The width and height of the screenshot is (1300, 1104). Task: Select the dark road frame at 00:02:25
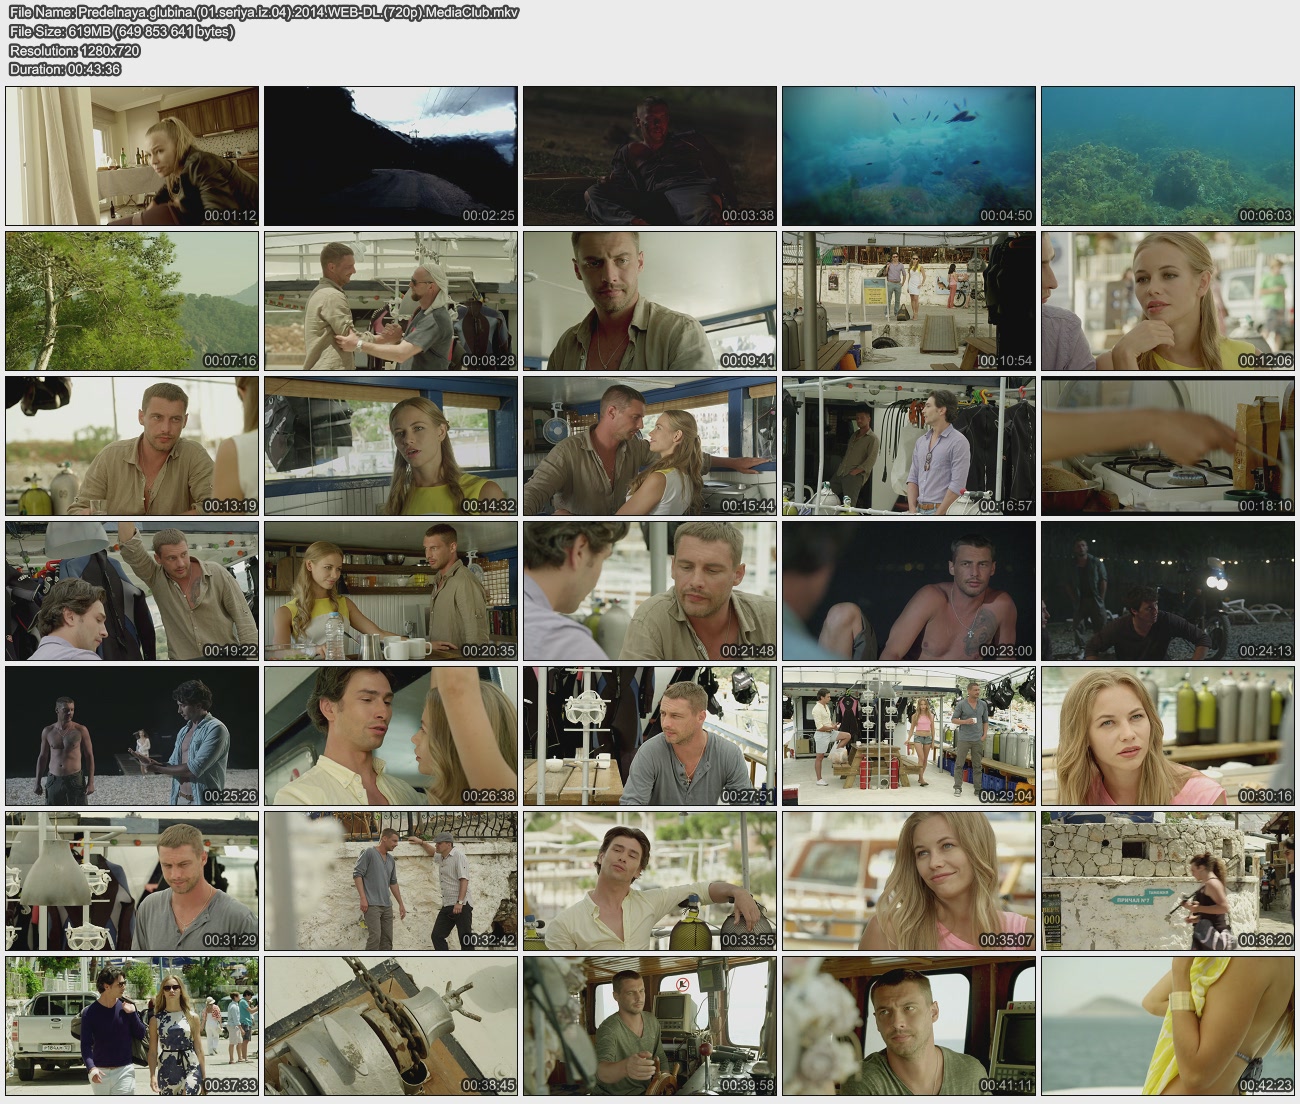[391, 156]
